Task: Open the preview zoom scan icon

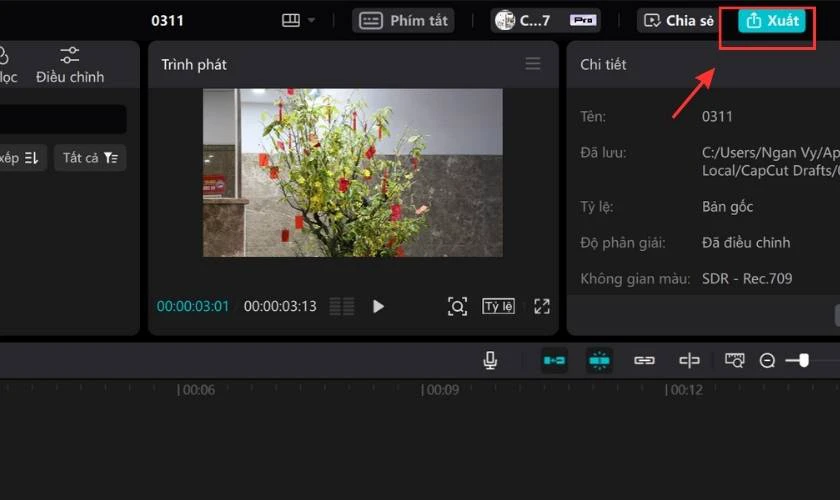Action: coord(458,306)
